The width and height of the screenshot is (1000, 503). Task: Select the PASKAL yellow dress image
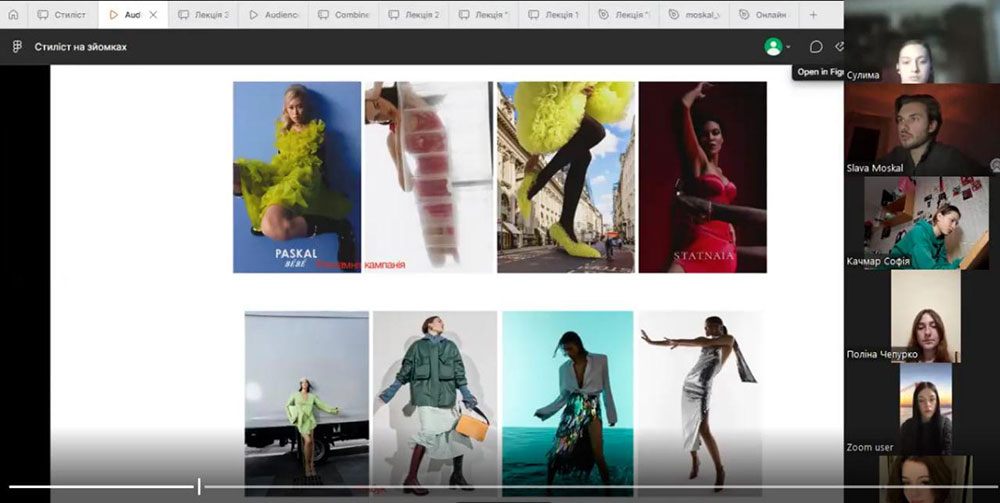click(x=297, y=177)
